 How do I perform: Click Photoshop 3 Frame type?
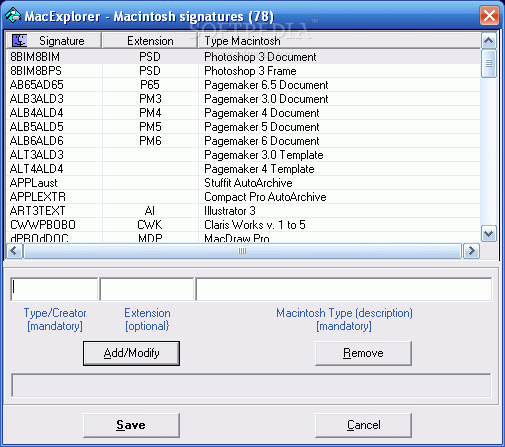click(x=250, y=71)
